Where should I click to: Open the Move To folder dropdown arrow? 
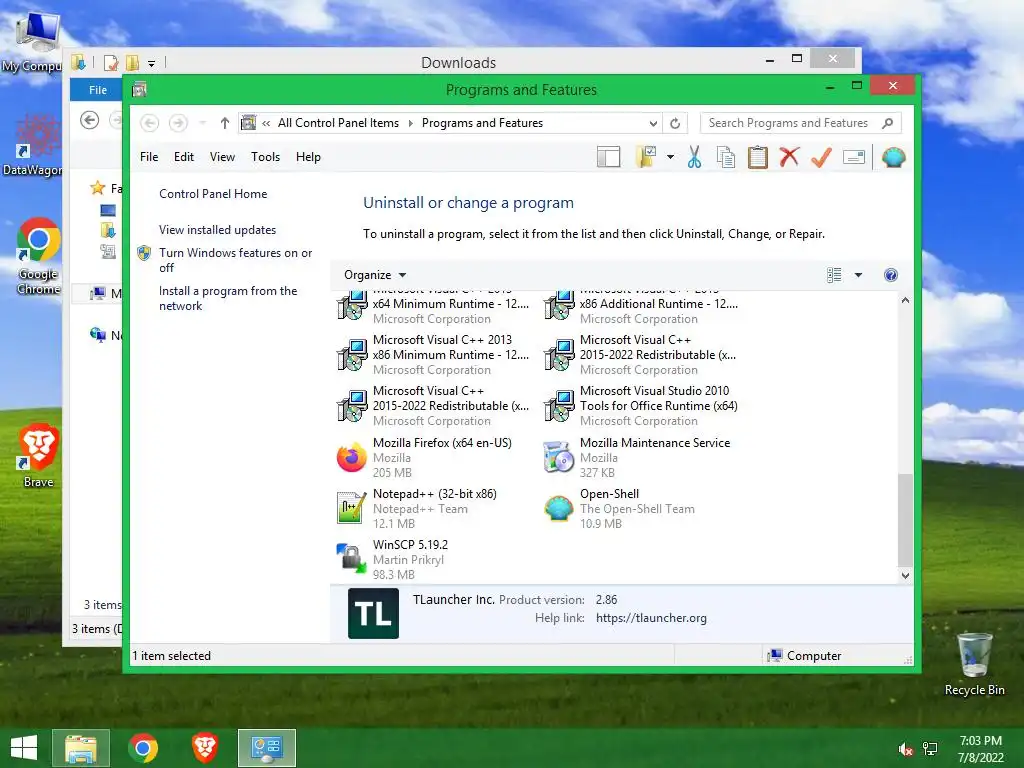[x=670, y=157]
